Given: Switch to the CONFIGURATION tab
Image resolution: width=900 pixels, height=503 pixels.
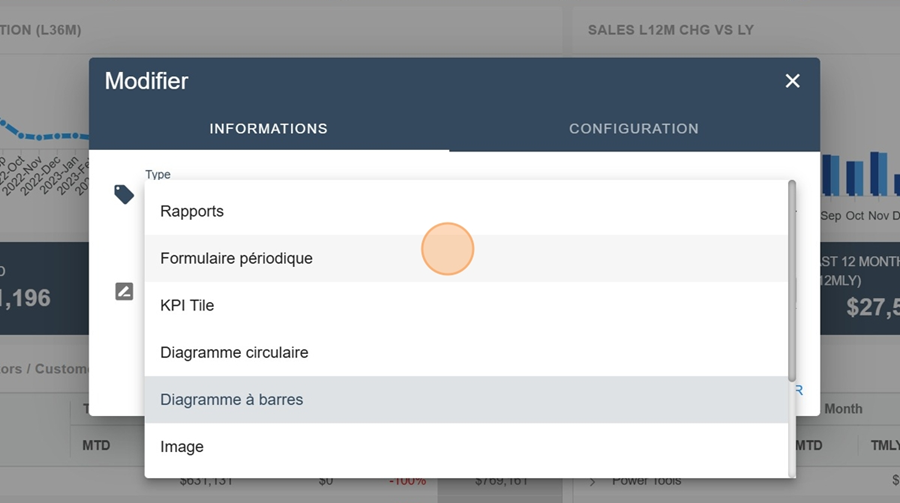Looking at the screenshot, I should tap(633, 129).
